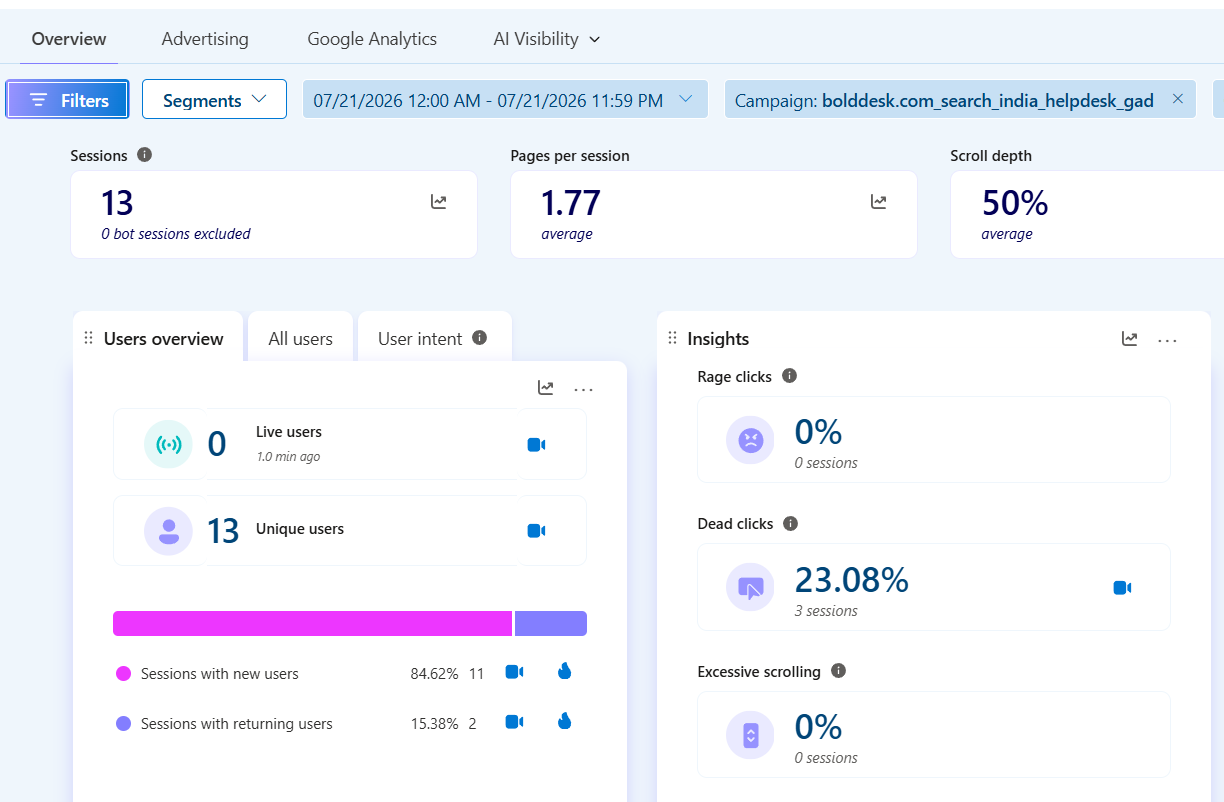1224x802 pixels.
Task: Open more options in Insights panel
Action: pos(1168,340)
